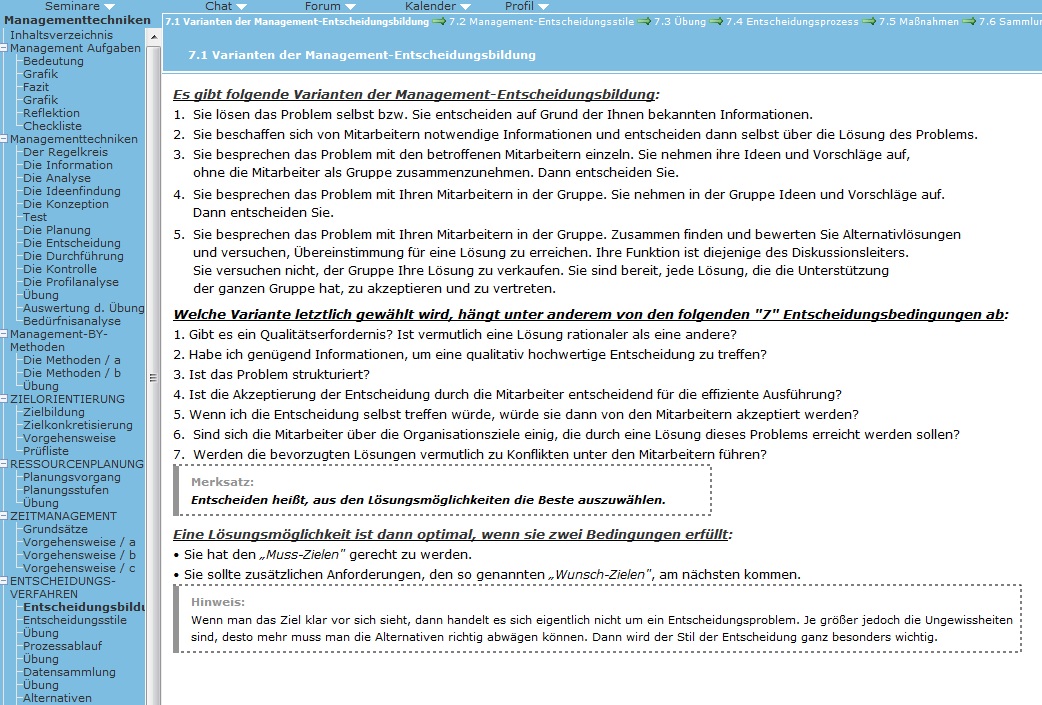
Task: Open Die Durchführung page
Action: (x=73, y=256)
